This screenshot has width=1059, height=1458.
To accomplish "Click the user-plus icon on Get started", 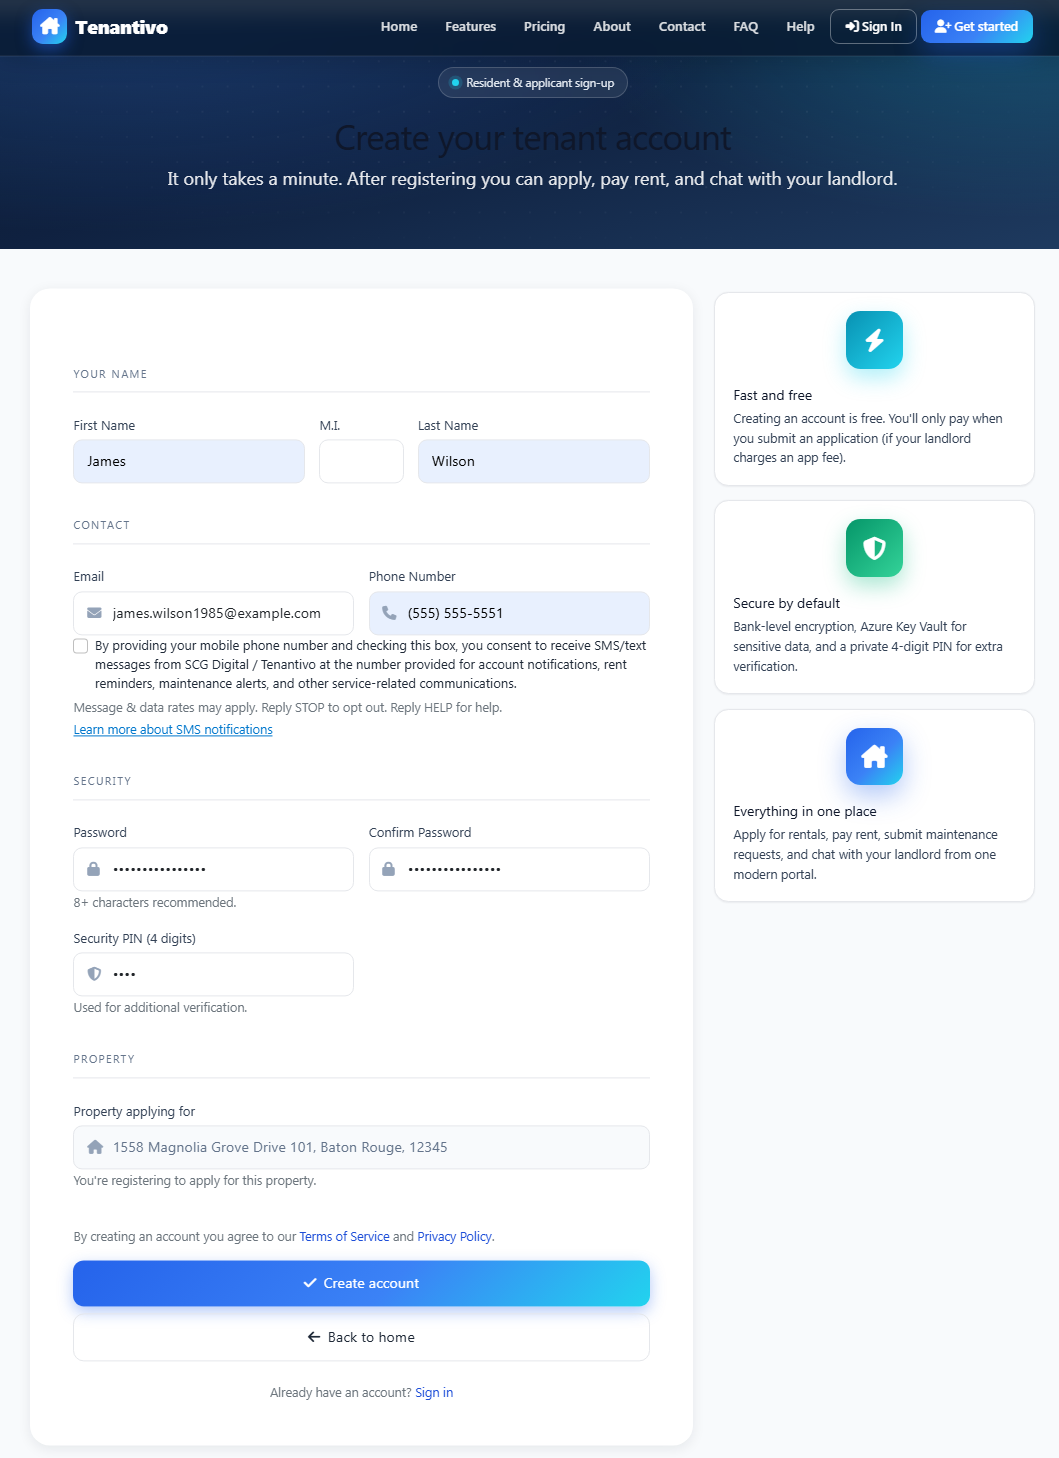I will (x=942, y=27).
